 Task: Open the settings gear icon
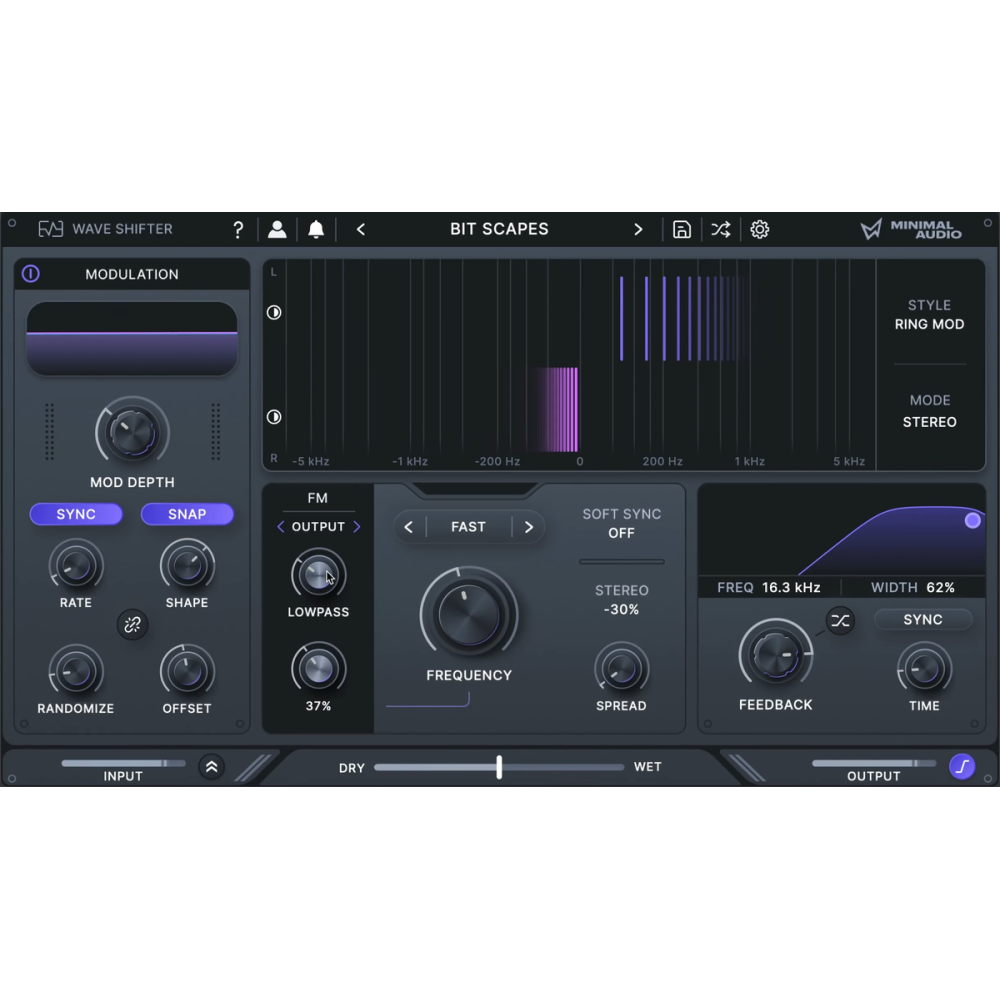[x=760, y=229]
